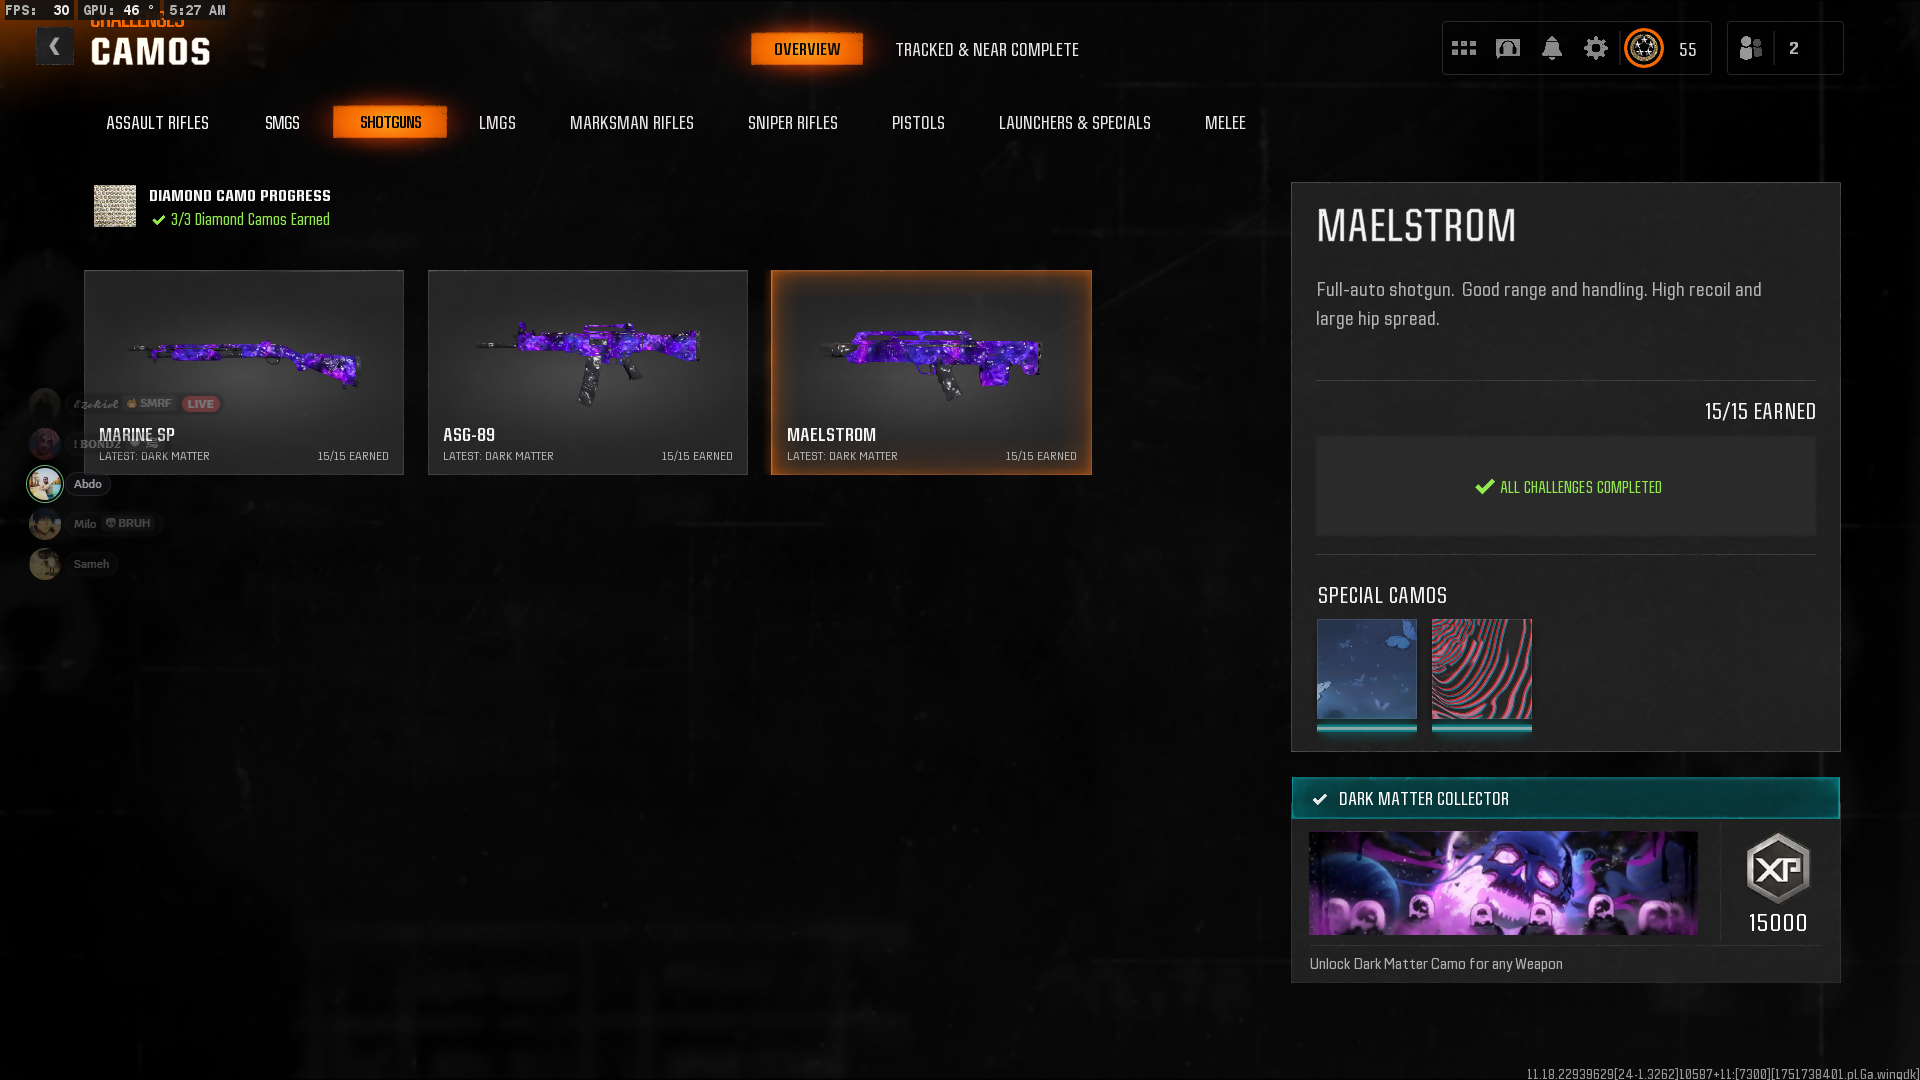Choose the blue butterfly special camo
The image size is (1920, 1080).
[x=1367, y=669]
